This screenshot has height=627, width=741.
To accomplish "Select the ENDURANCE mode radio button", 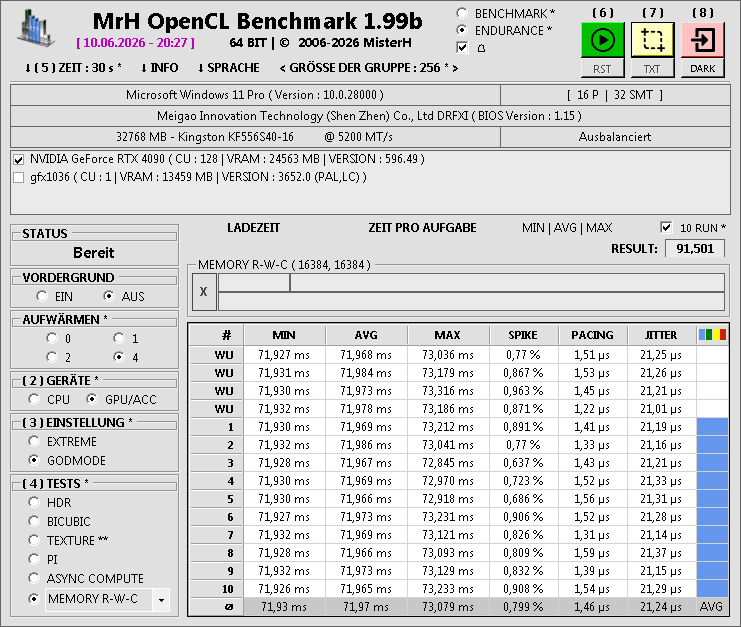I will [x=462, y=30].
